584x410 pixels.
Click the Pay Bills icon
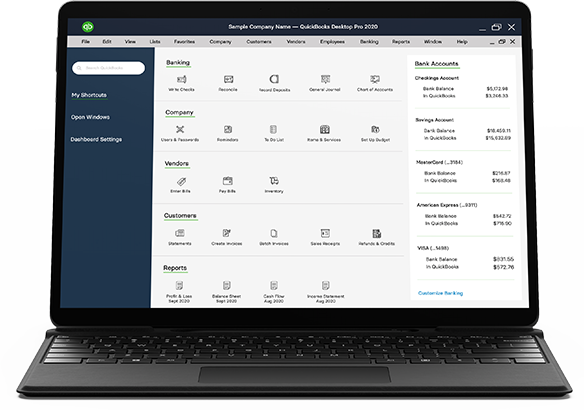tap(228, 181)
